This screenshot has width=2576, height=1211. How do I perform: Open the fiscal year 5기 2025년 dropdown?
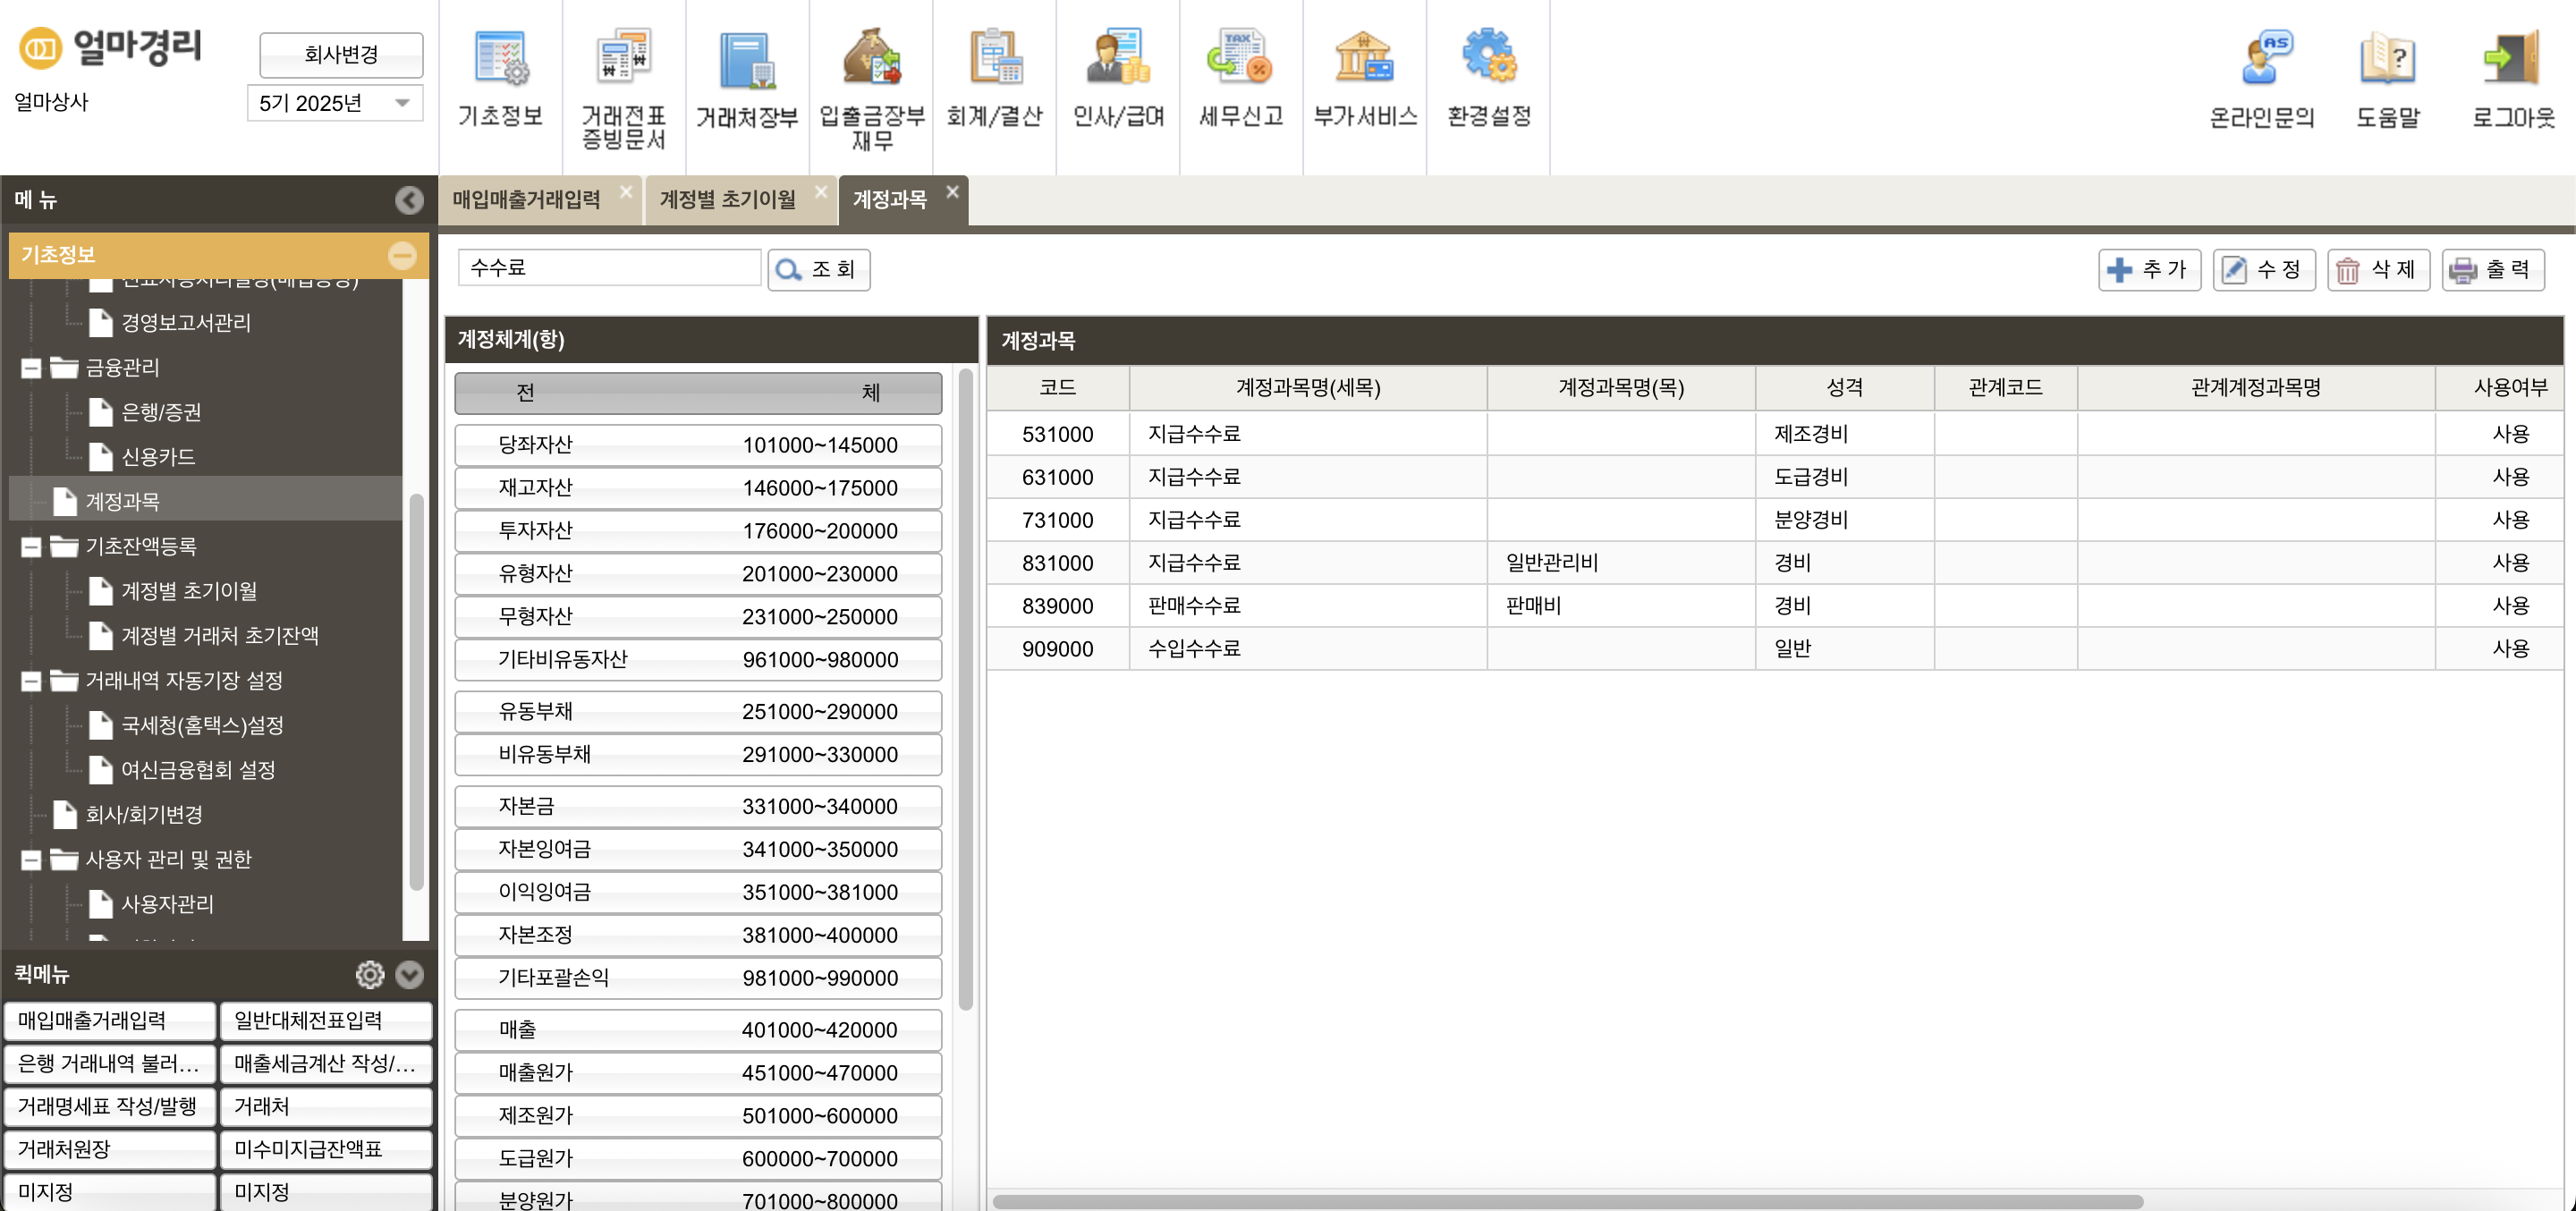click(335, 103)
